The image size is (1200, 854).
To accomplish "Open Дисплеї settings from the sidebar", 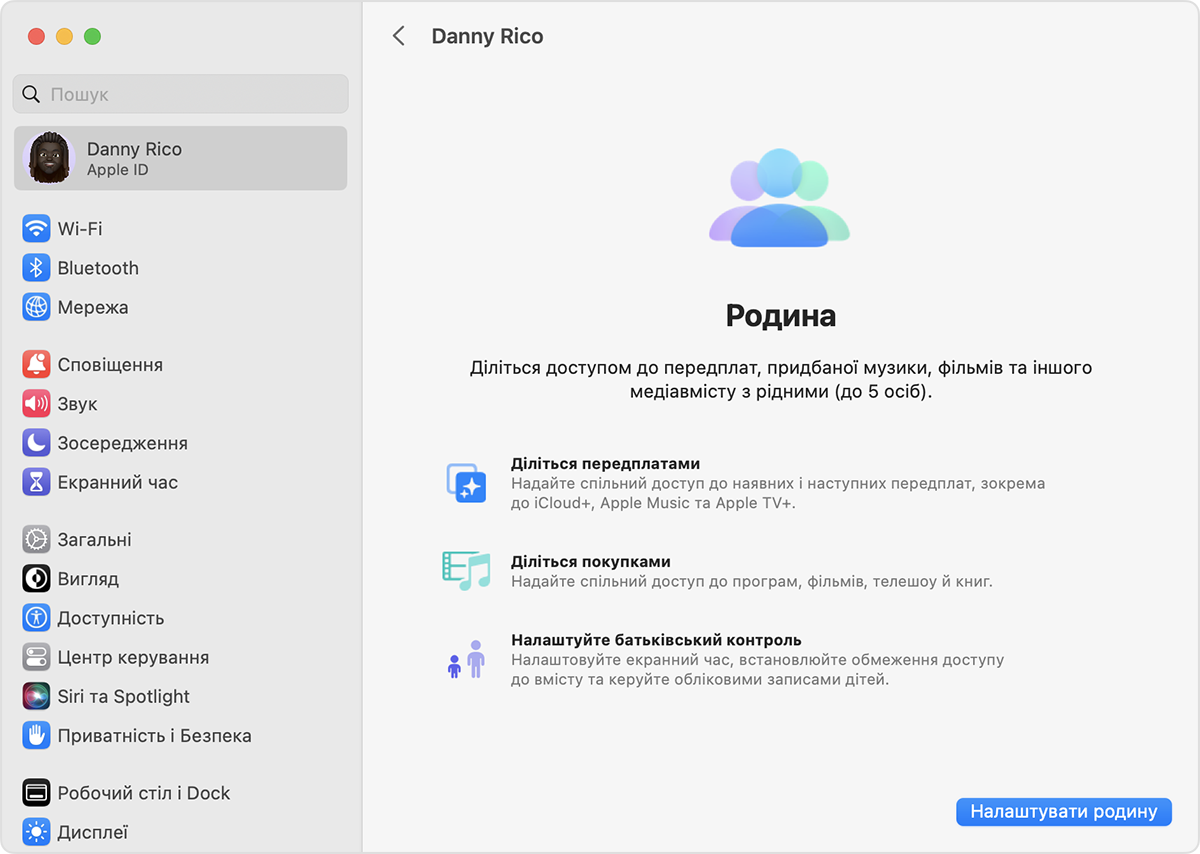I will point(36,831).
